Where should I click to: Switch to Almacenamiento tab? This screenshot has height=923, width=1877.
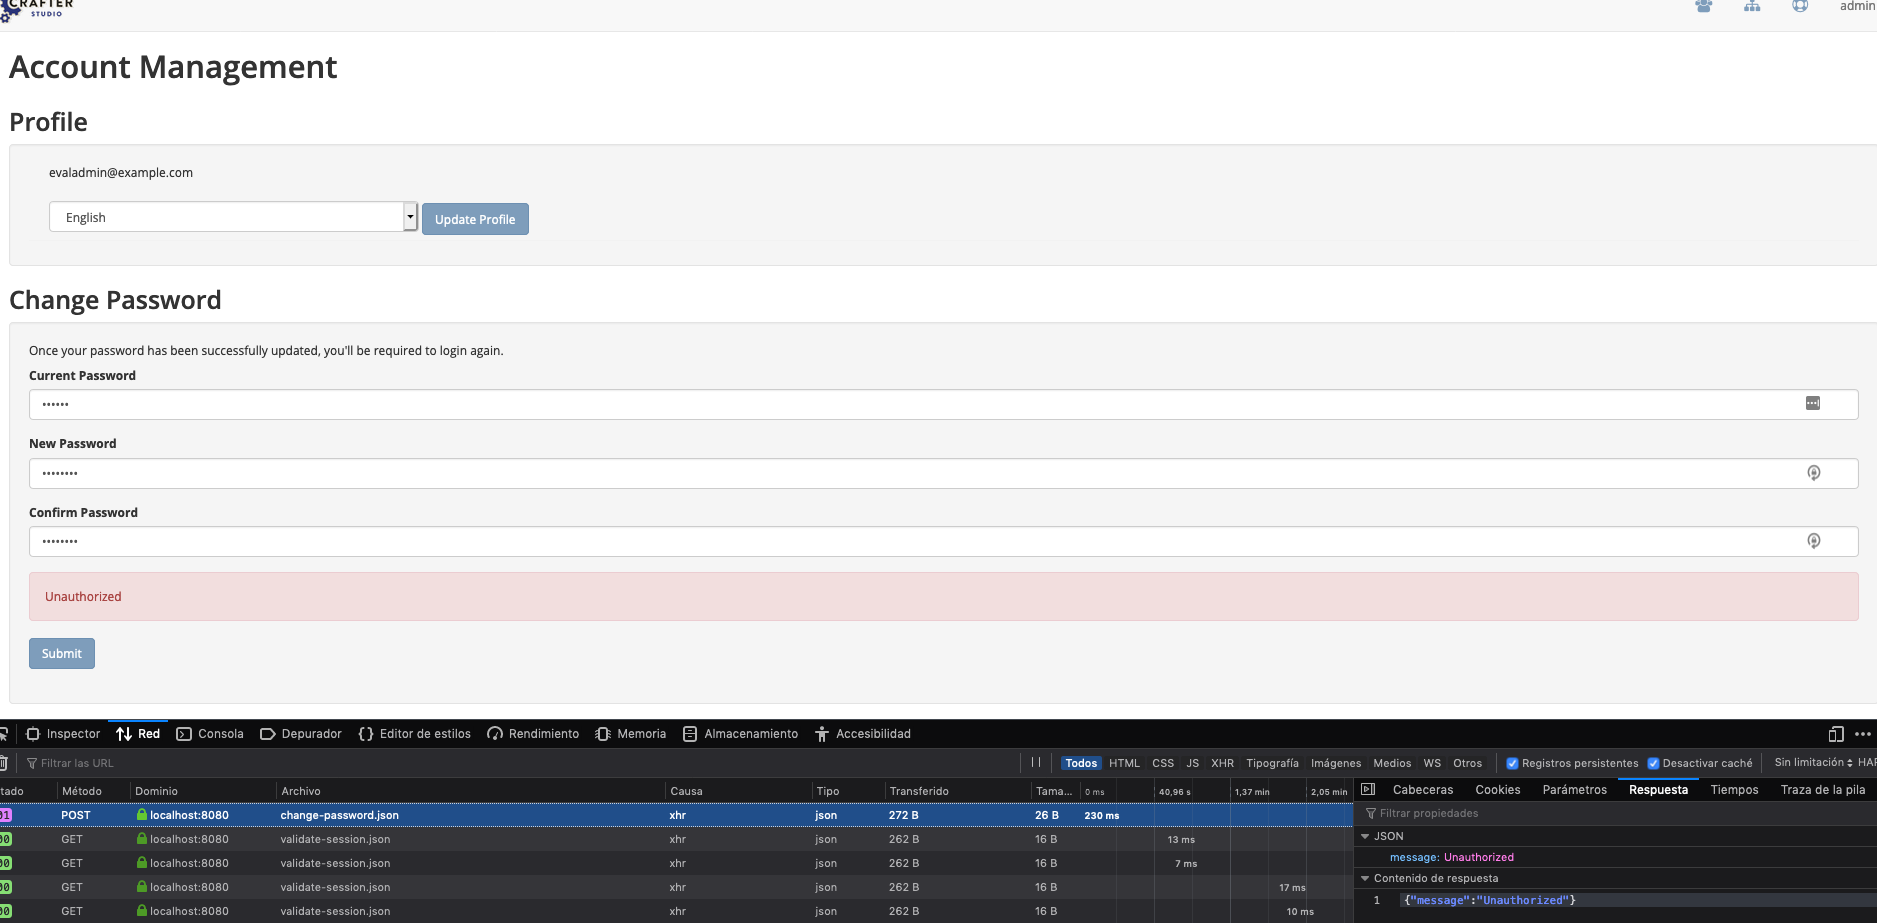tap(740, 734)
